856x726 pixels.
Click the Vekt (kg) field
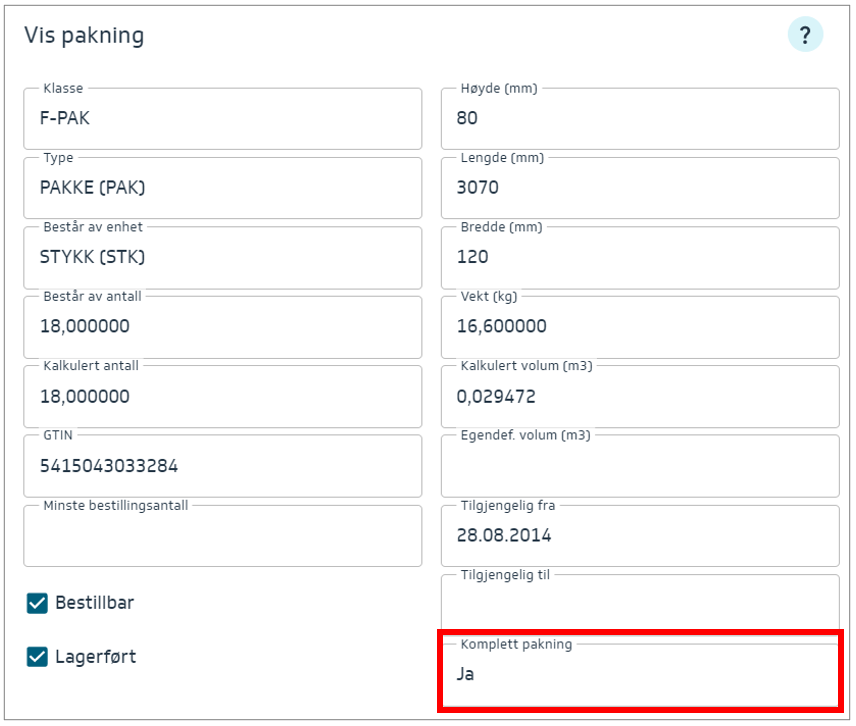tap(639, 327)
